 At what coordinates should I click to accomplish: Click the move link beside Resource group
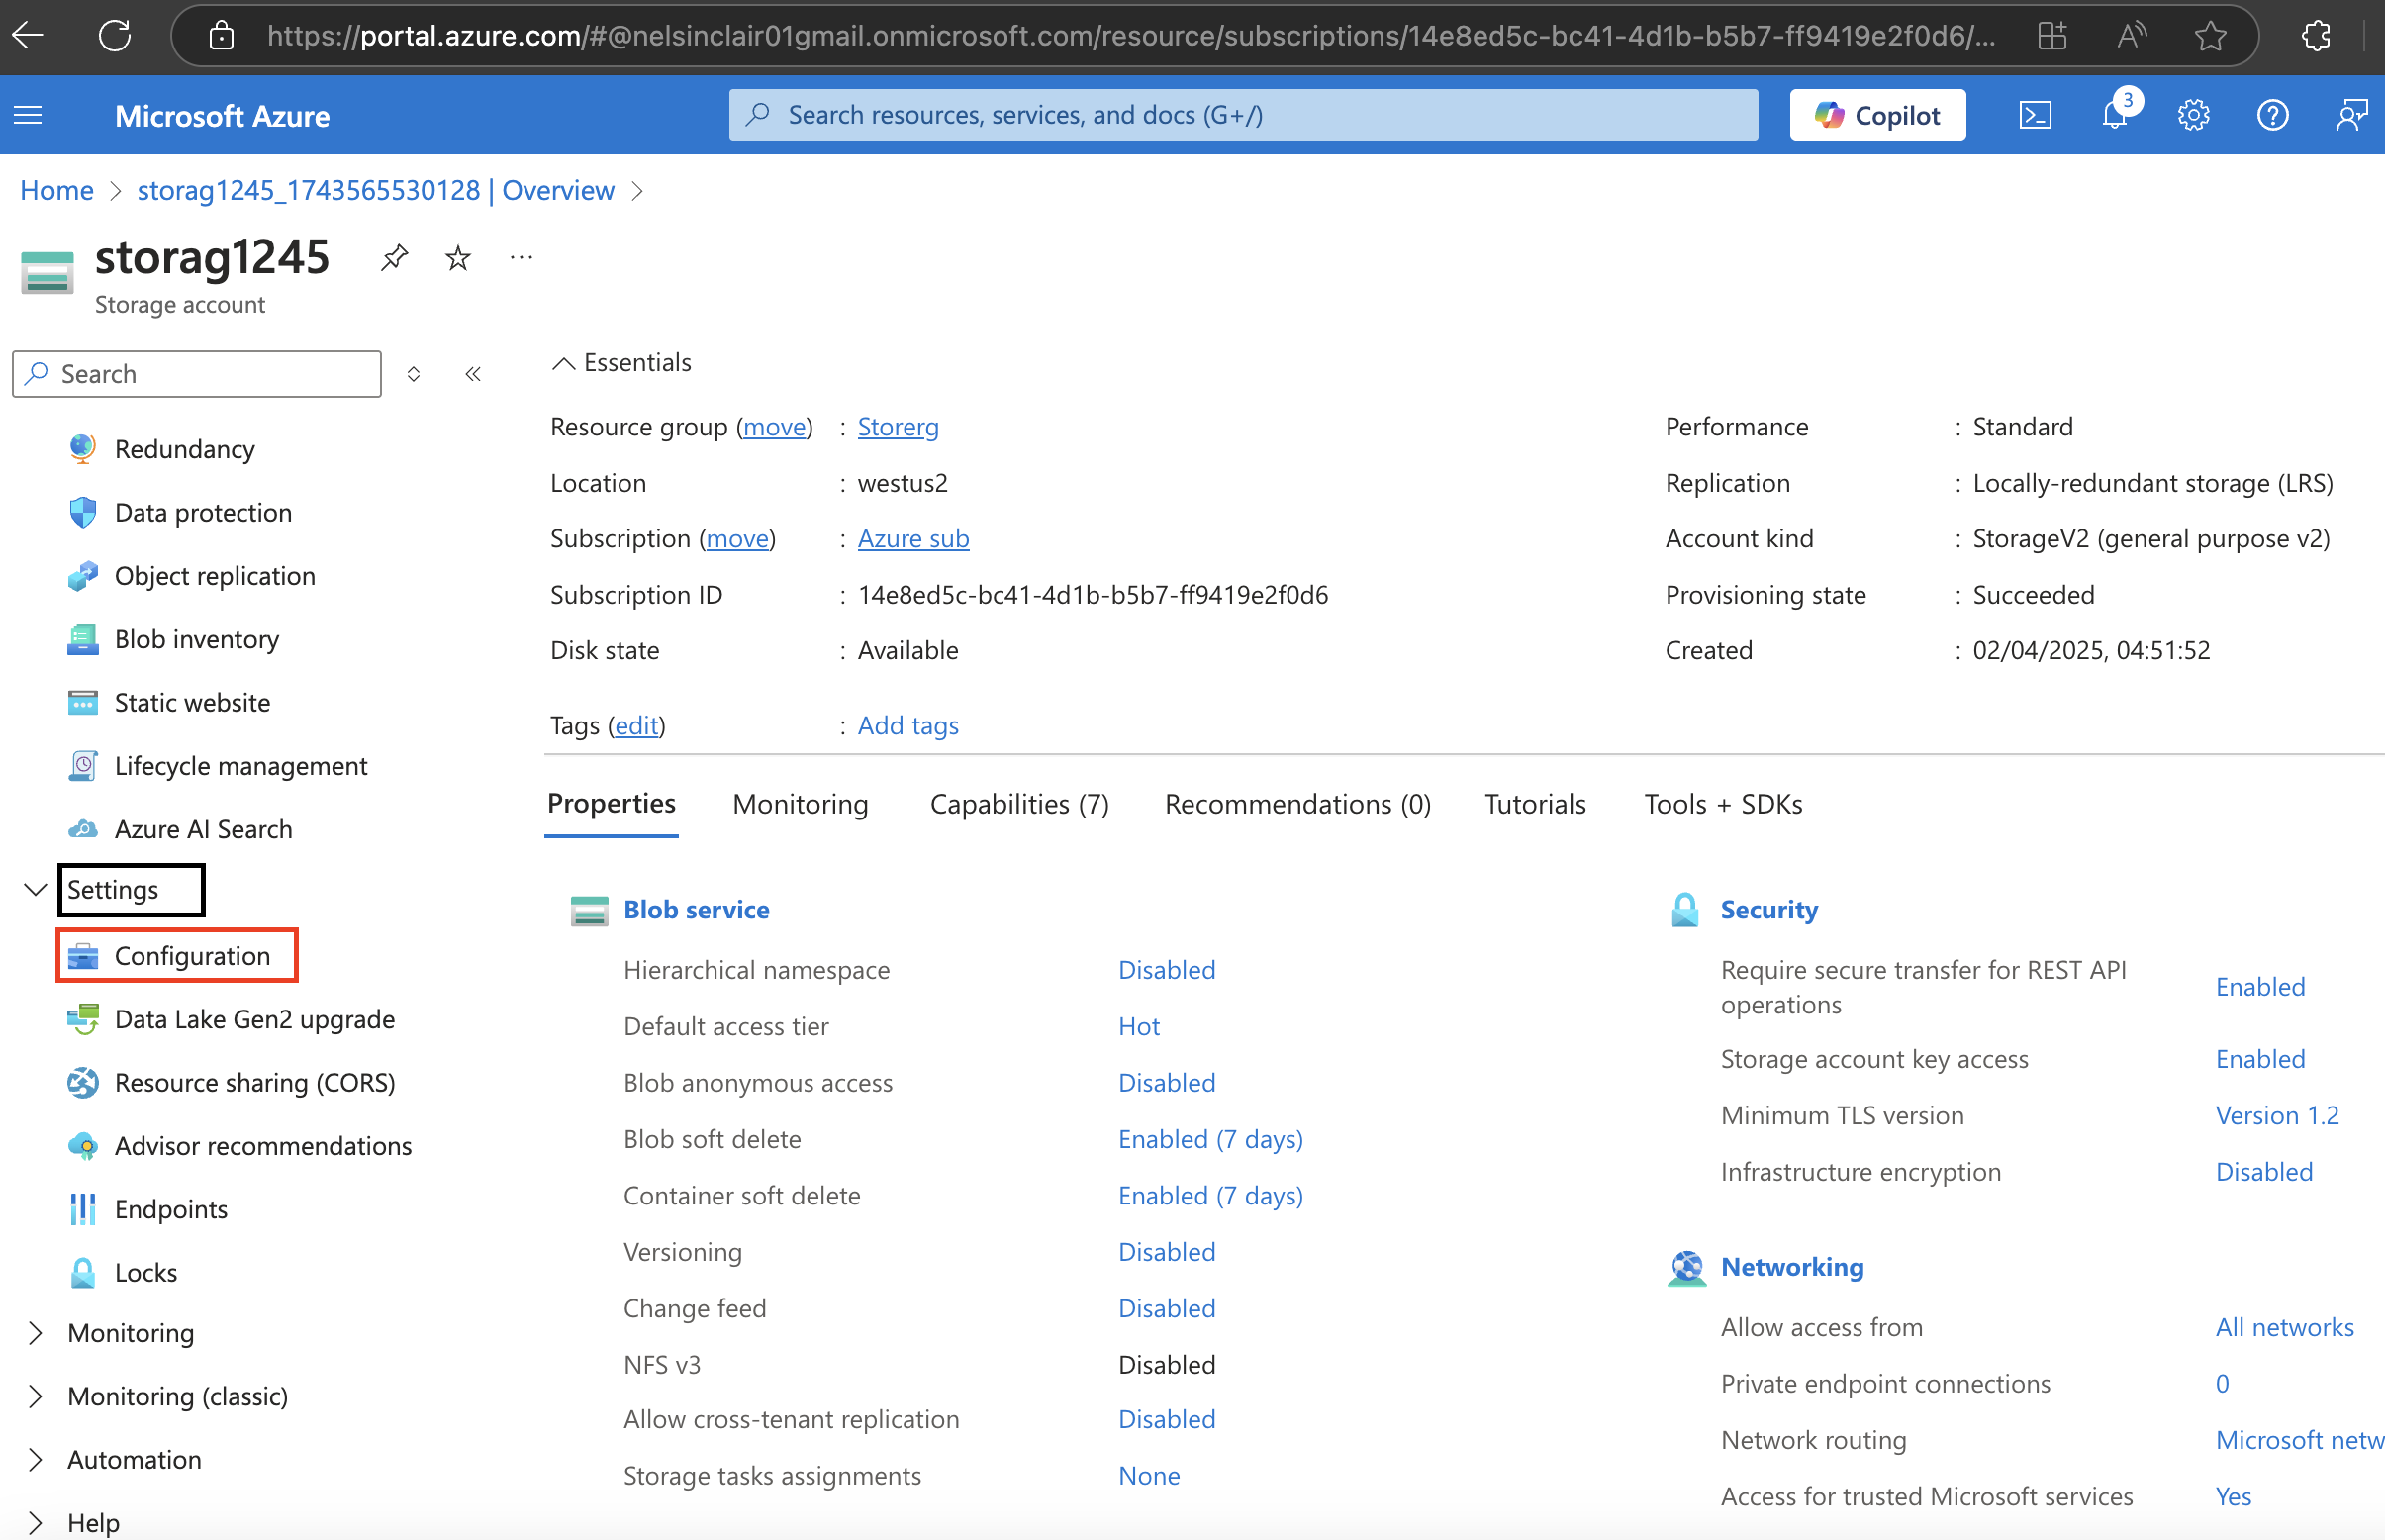tap(774, 427)
